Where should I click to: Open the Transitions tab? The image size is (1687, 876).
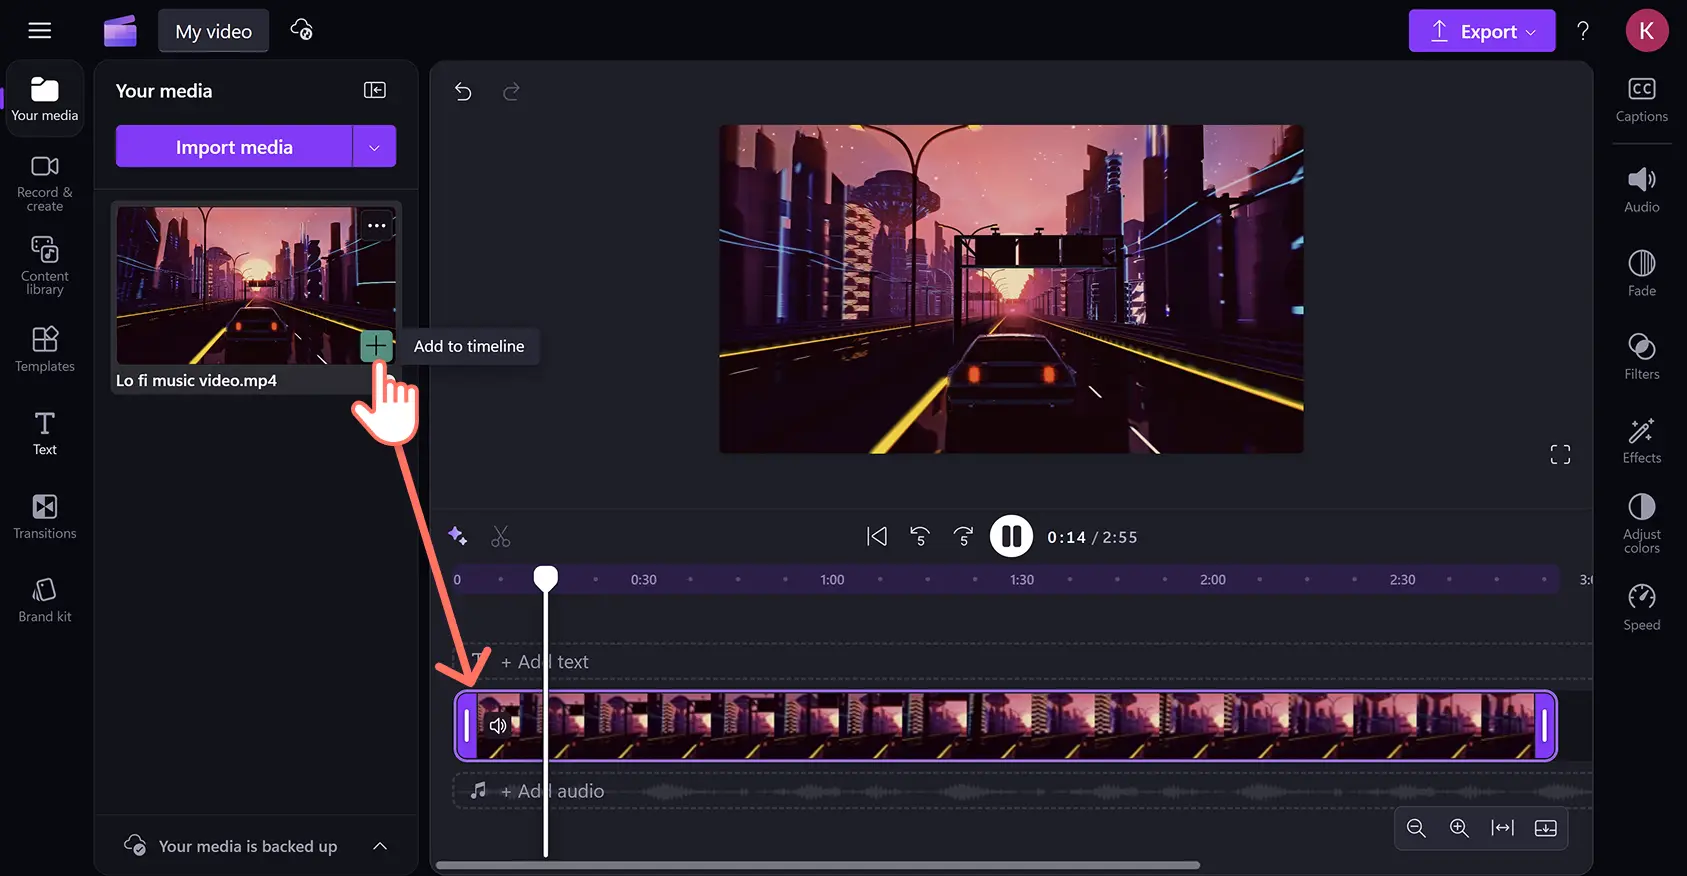[x=45, y=517]
